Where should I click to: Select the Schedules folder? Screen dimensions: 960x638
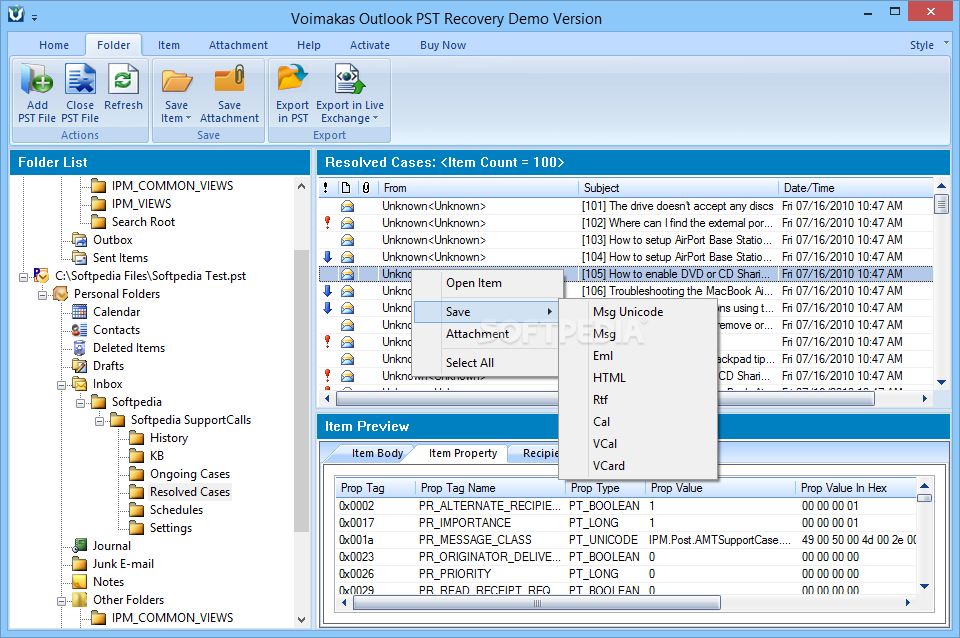click(x=176, y=509)
